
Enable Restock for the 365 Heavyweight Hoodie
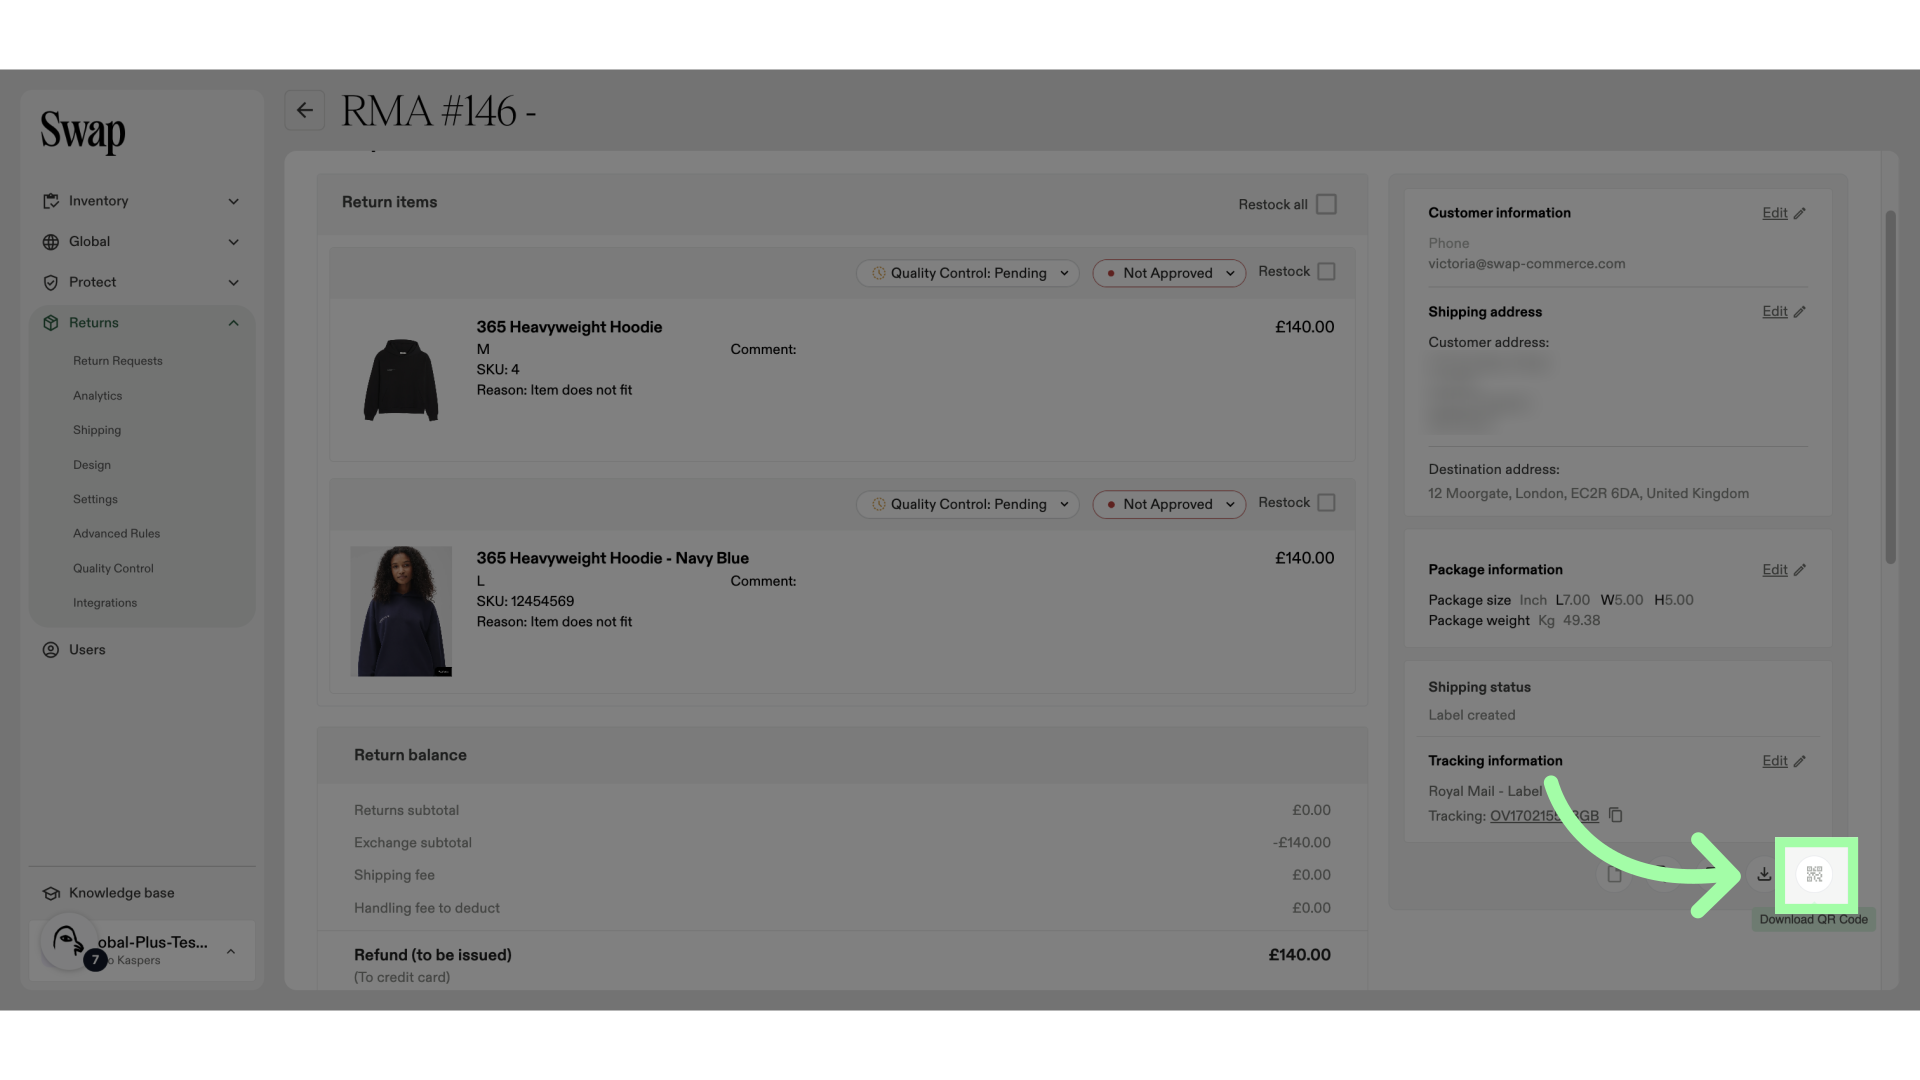(1326, 272)
